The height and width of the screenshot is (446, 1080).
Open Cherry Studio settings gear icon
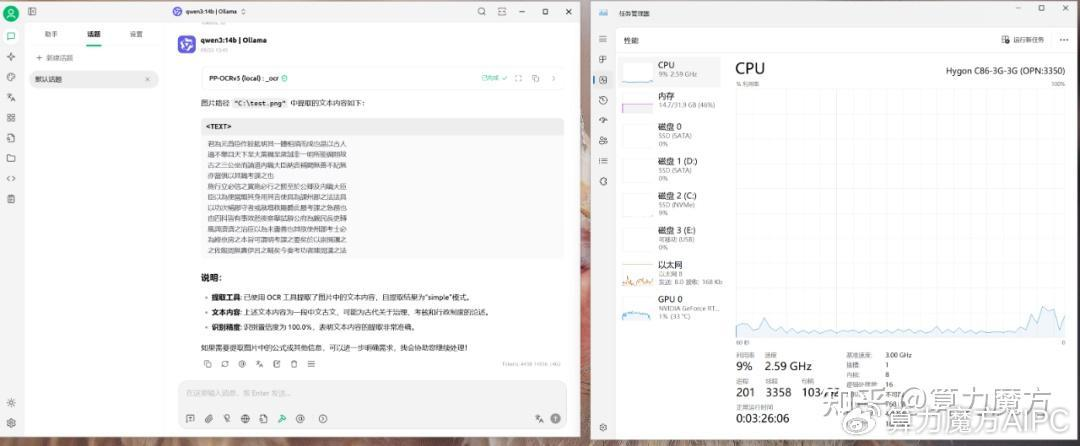pyautogui.click(x=11, y=423)
